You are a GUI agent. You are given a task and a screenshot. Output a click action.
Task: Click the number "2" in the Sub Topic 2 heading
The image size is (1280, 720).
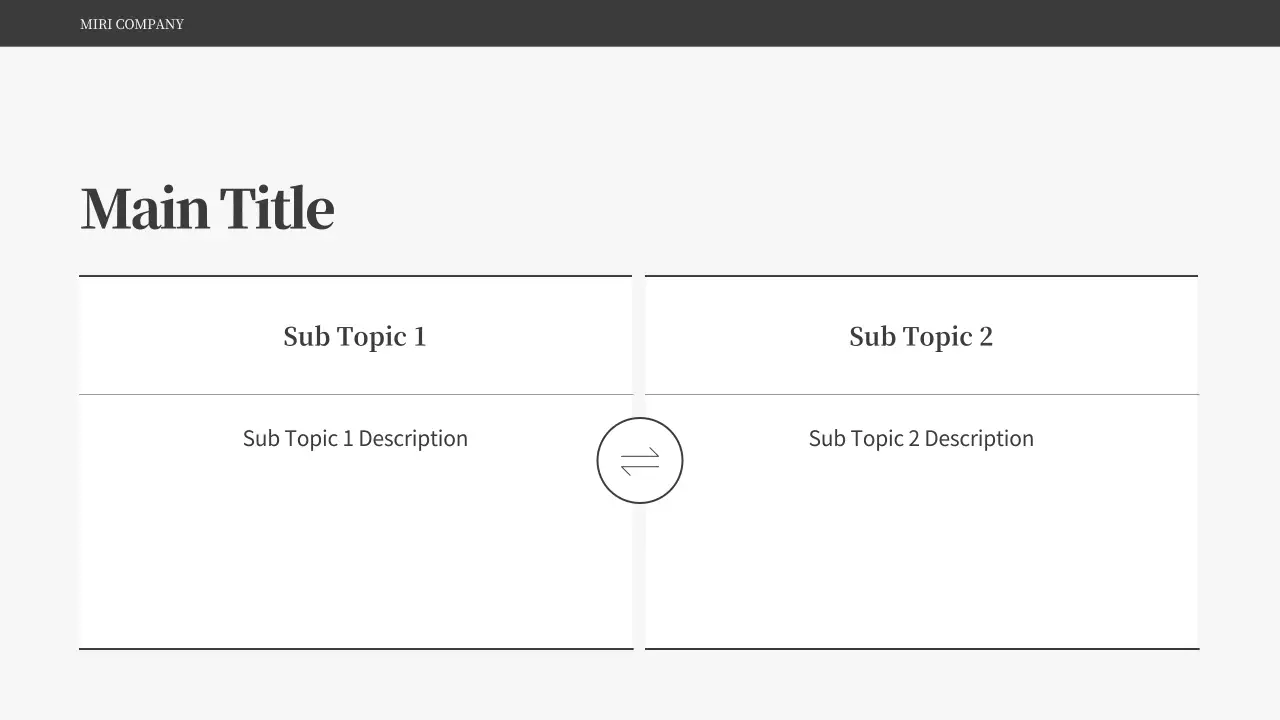pos(985,337)
